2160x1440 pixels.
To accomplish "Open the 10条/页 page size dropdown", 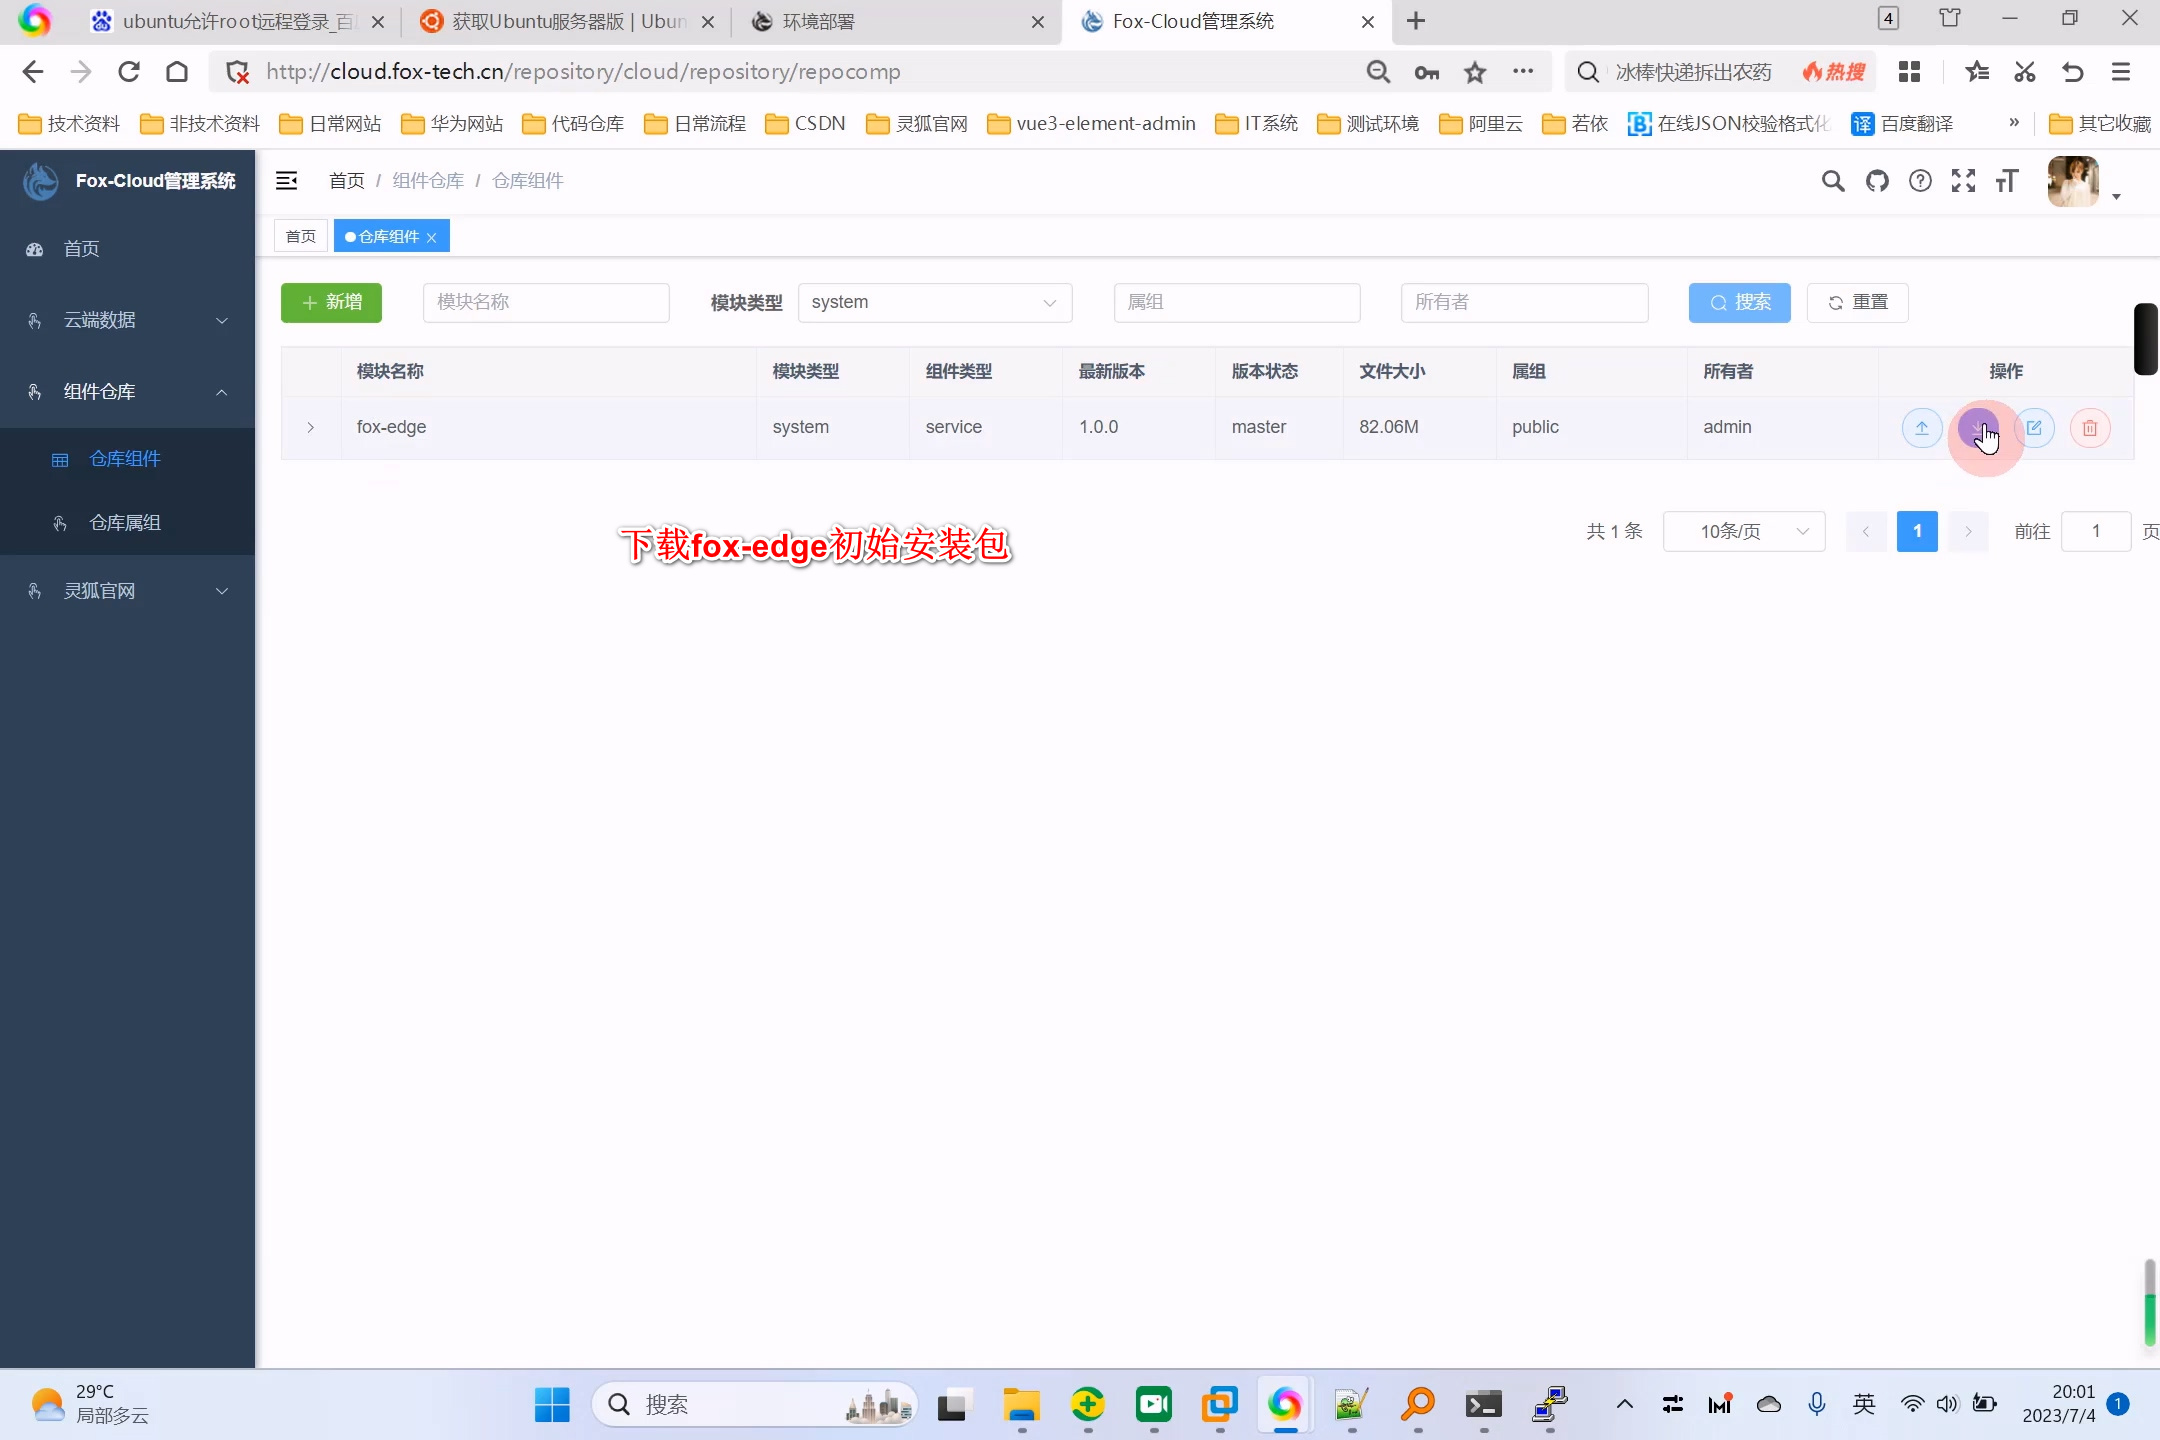I will click(x=1744, y=532).
